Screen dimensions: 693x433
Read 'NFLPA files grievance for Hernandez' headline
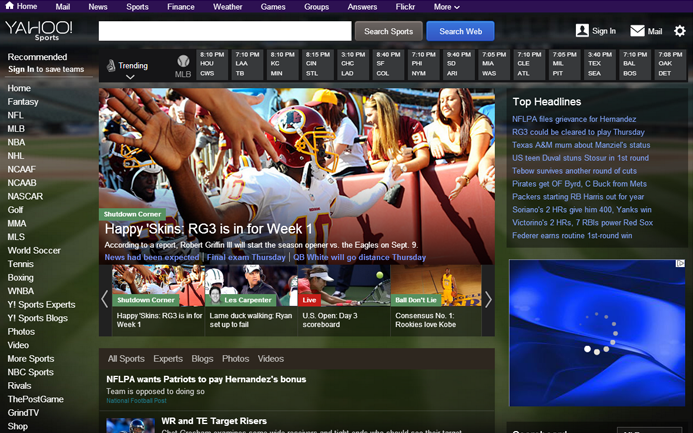click(574, 119)
